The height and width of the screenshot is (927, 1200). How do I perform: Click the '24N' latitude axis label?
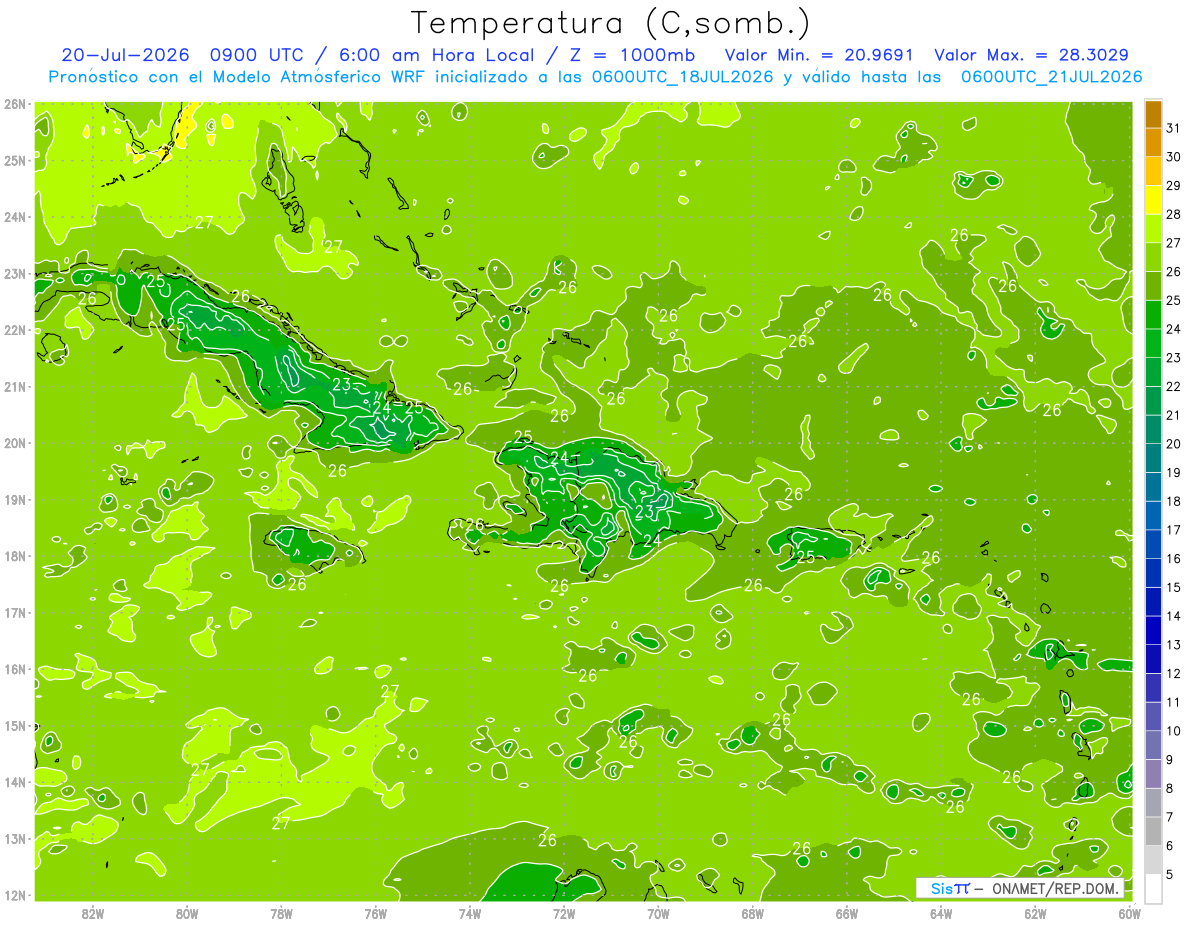(x=14, y=217)
